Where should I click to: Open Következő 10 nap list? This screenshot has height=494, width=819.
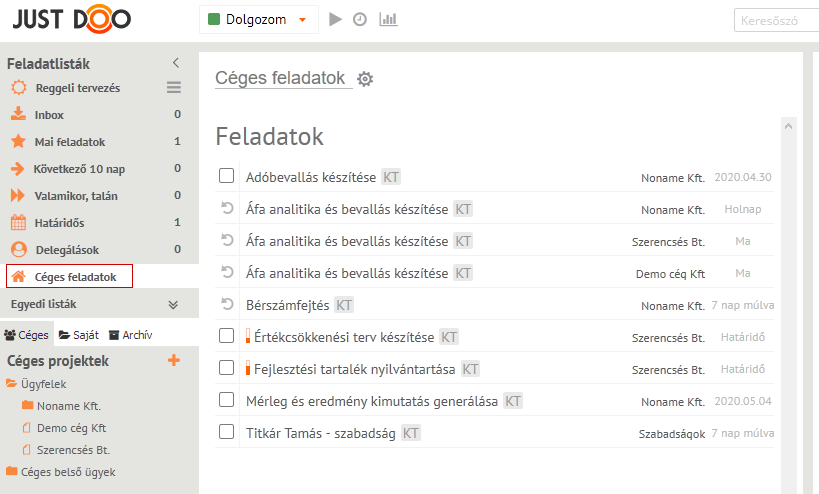tap(79, 169)
